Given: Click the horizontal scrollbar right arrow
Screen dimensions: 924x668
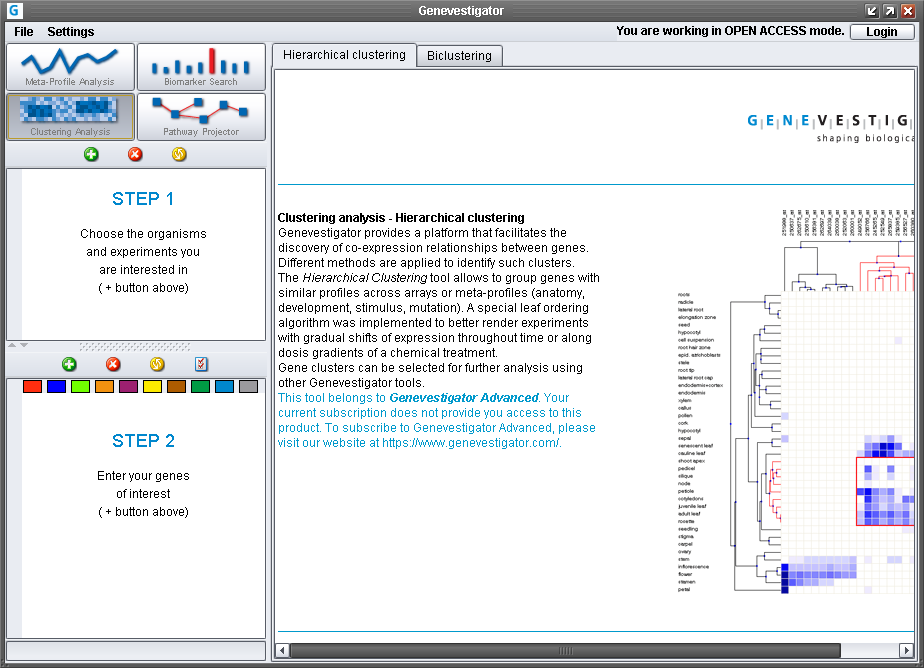Looking at the screenshot, I should [905, 650].
